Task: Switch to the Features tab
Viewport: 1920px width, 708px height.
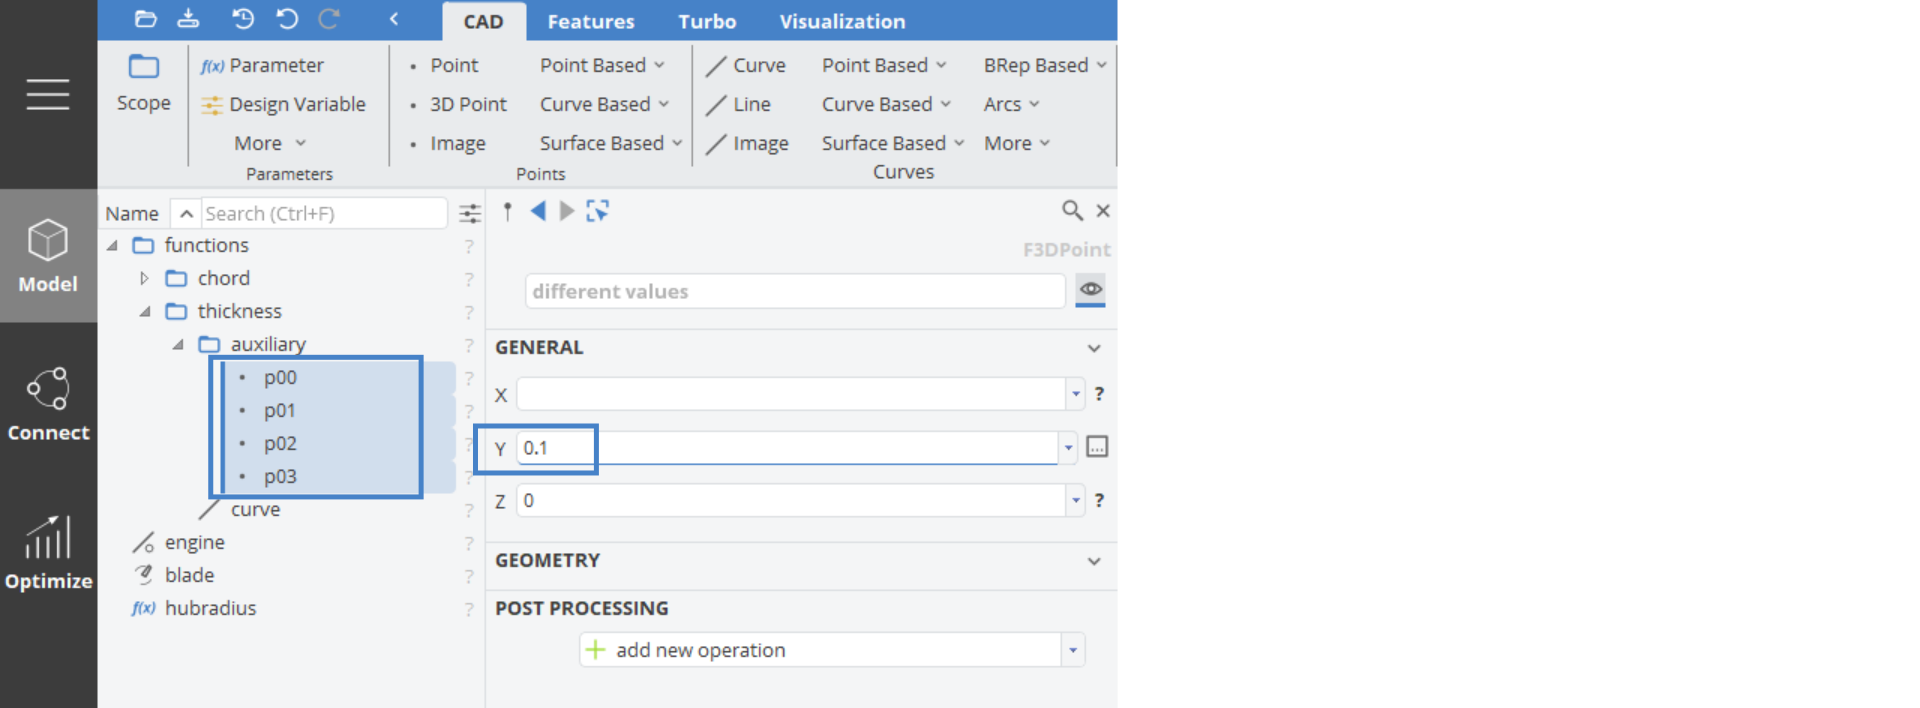Action: (x=590, y=21)
